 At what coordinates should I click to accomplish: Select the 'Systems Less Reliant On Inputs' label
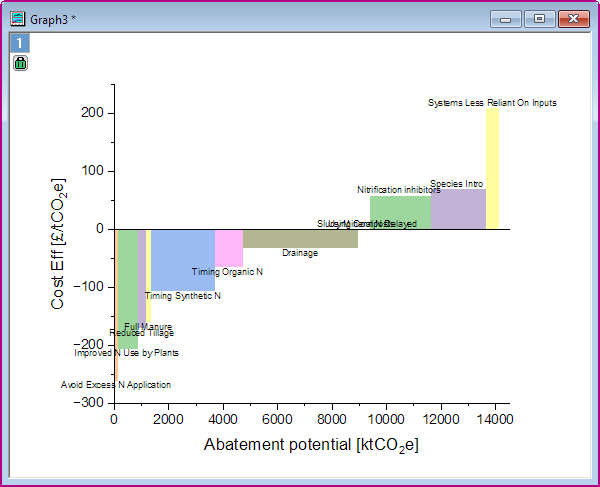tap(492, 103)
